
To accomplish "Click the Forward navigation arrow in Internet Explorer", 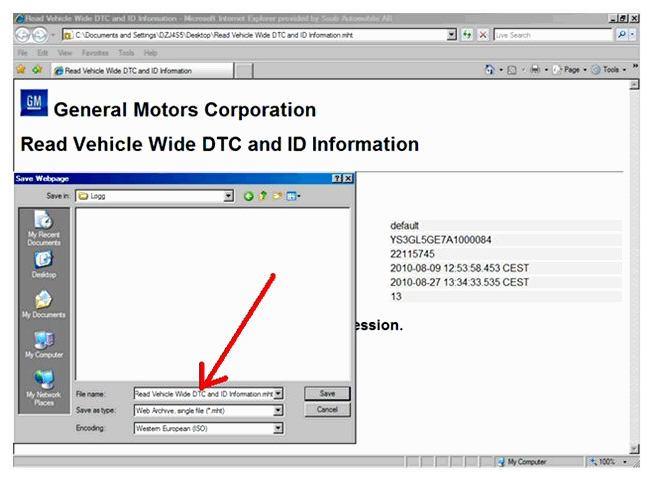I will (40, 35).
